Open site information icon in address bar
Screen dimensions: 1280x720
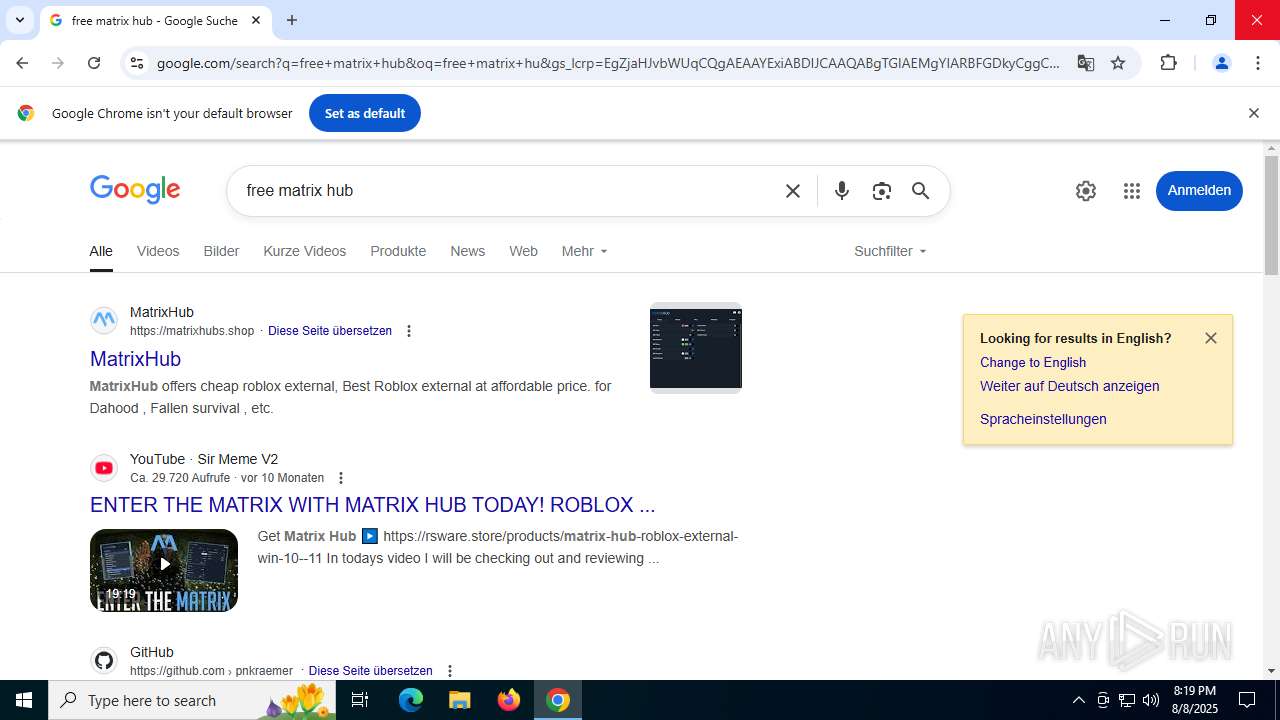pyautogui.click(x=137, y=63)
